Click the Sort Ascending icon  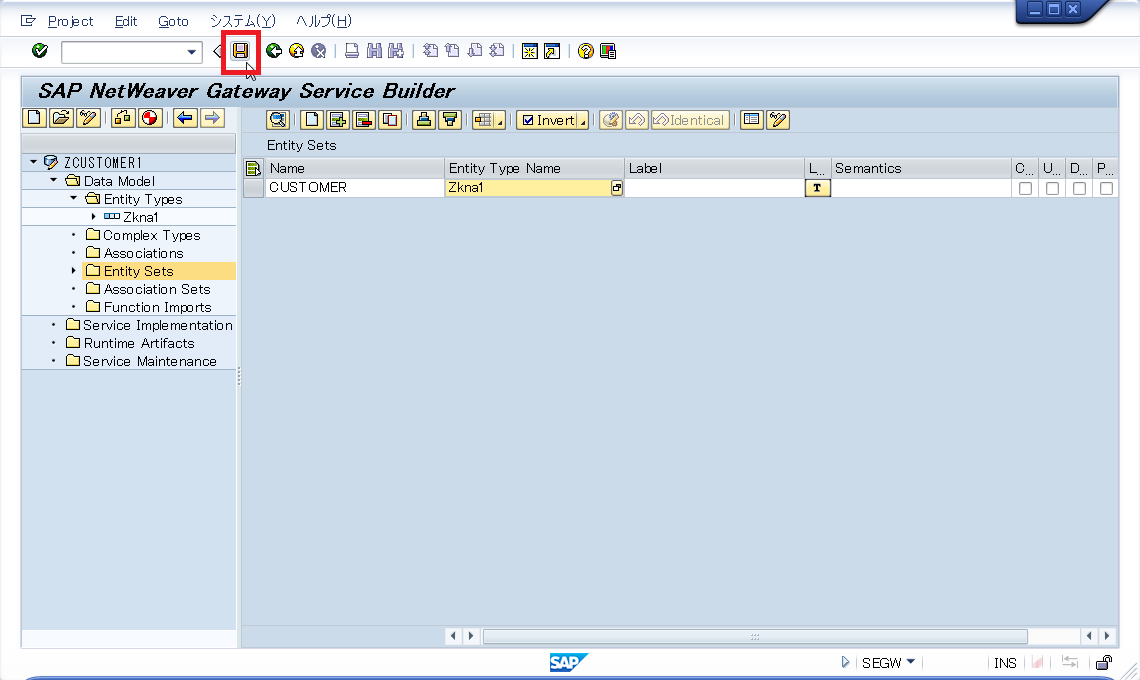(424, 120)
